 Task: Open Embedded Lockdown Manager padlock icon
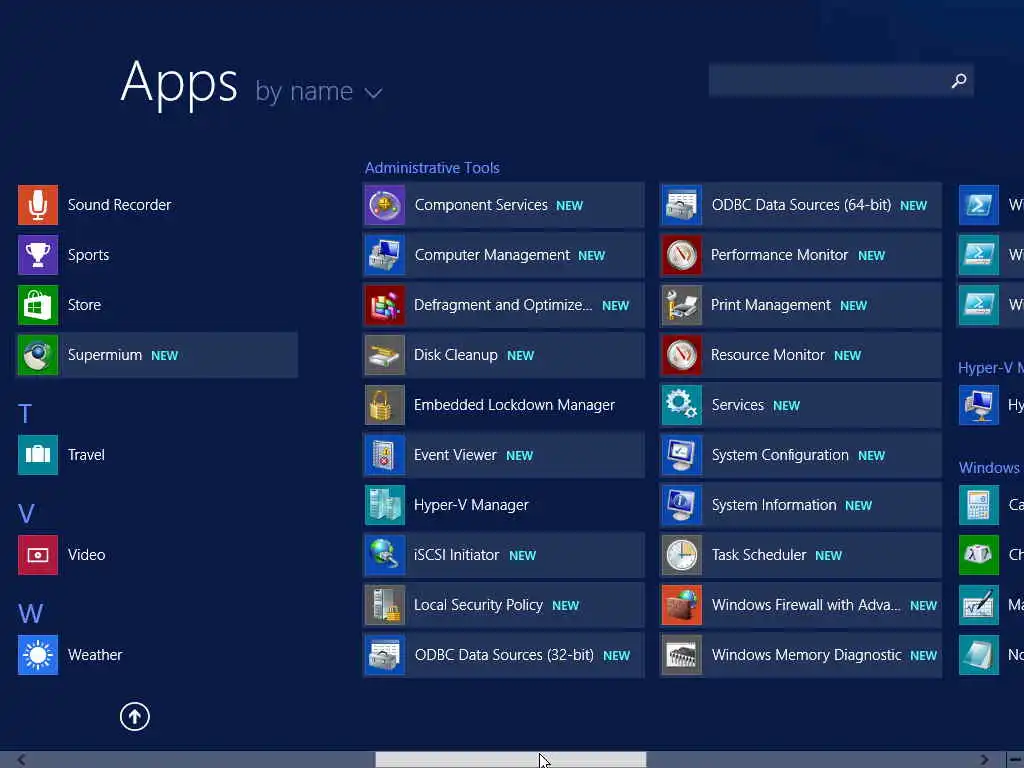(x=385, y=405)
